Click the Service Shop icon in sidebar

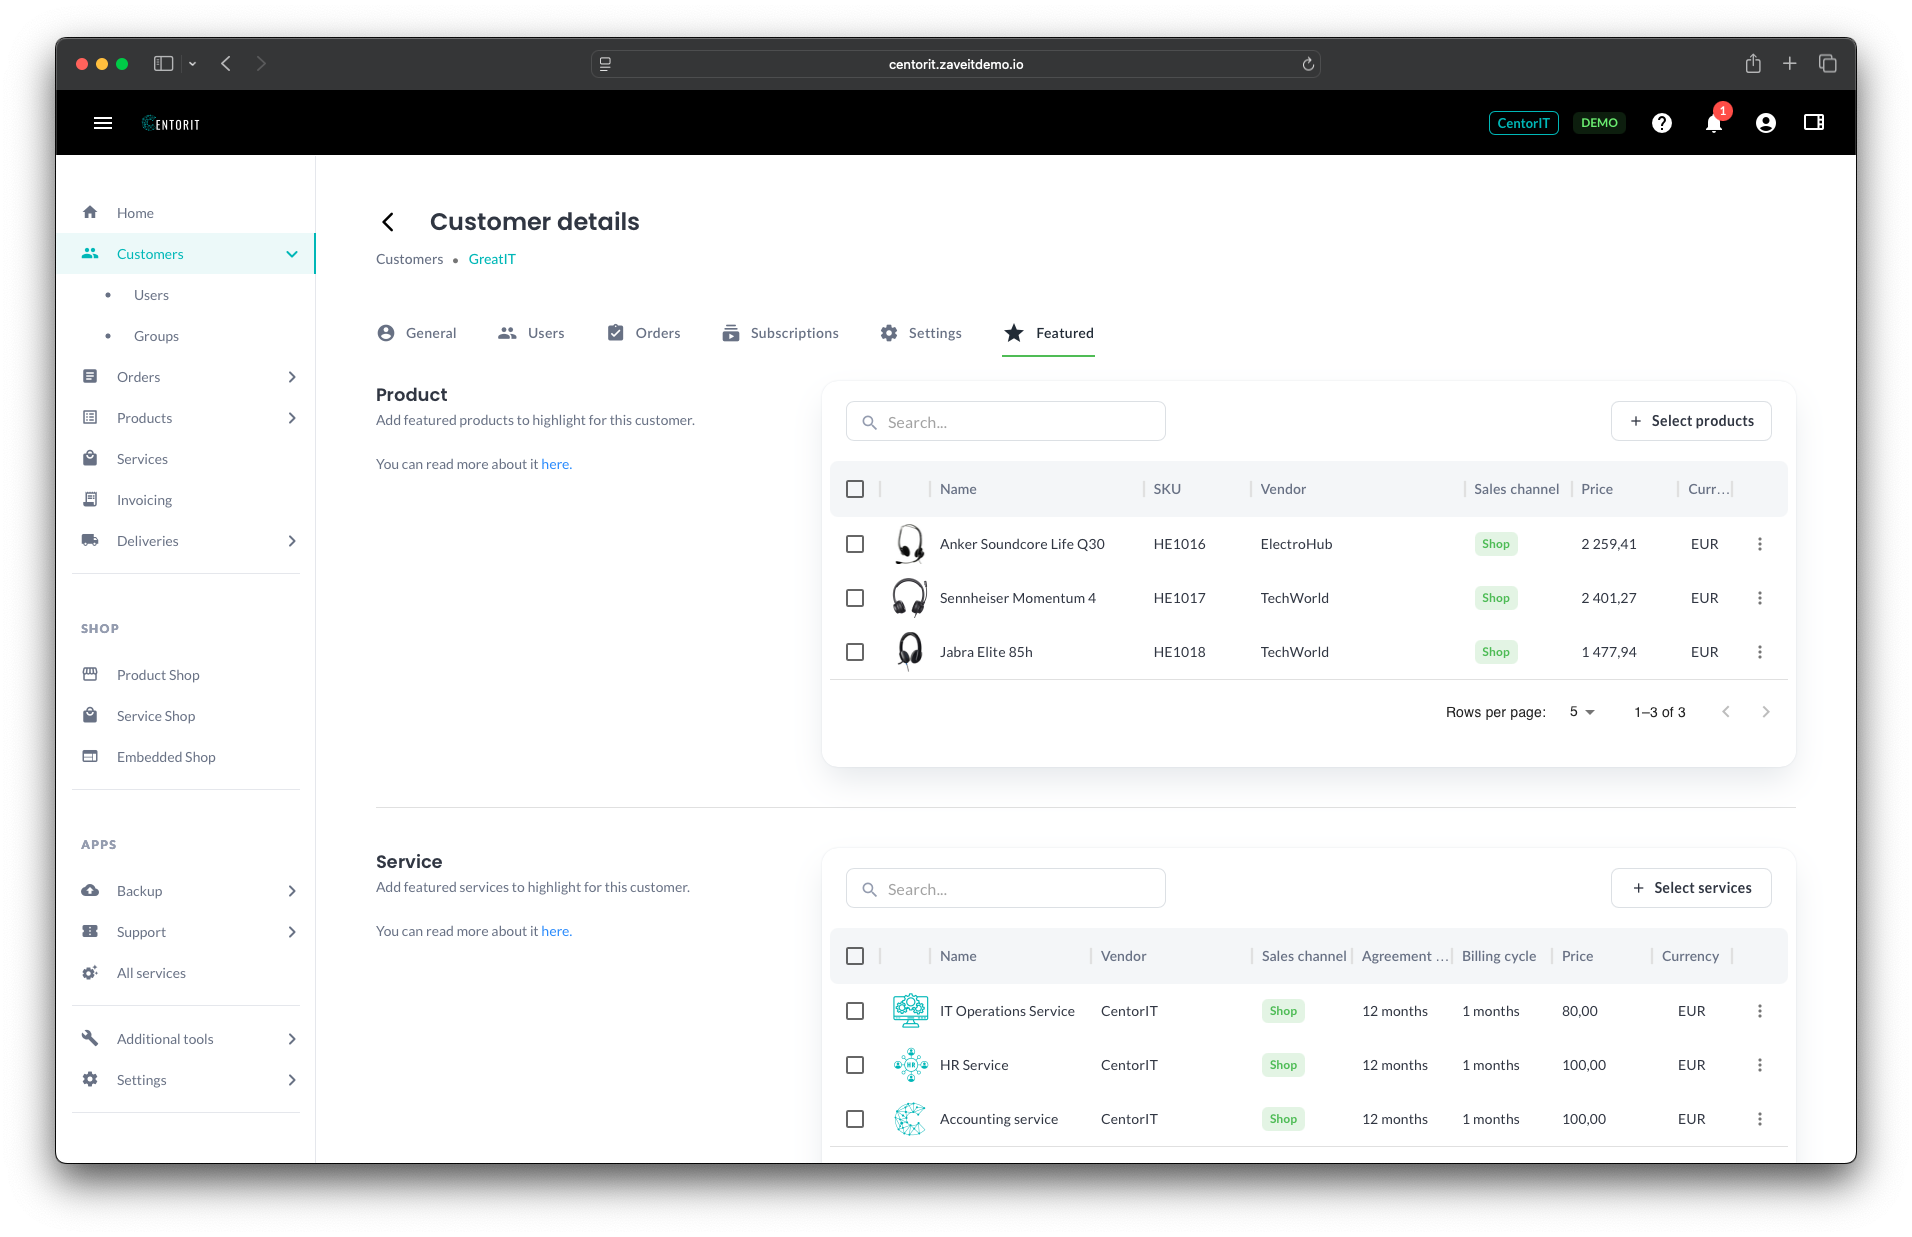90,715
